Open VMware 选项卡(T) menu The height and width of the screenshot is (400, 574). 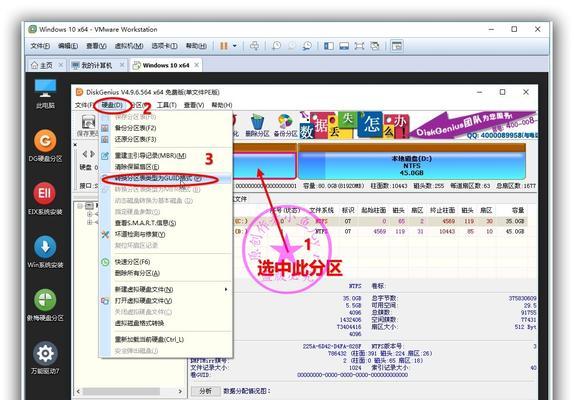coord(164,46)
